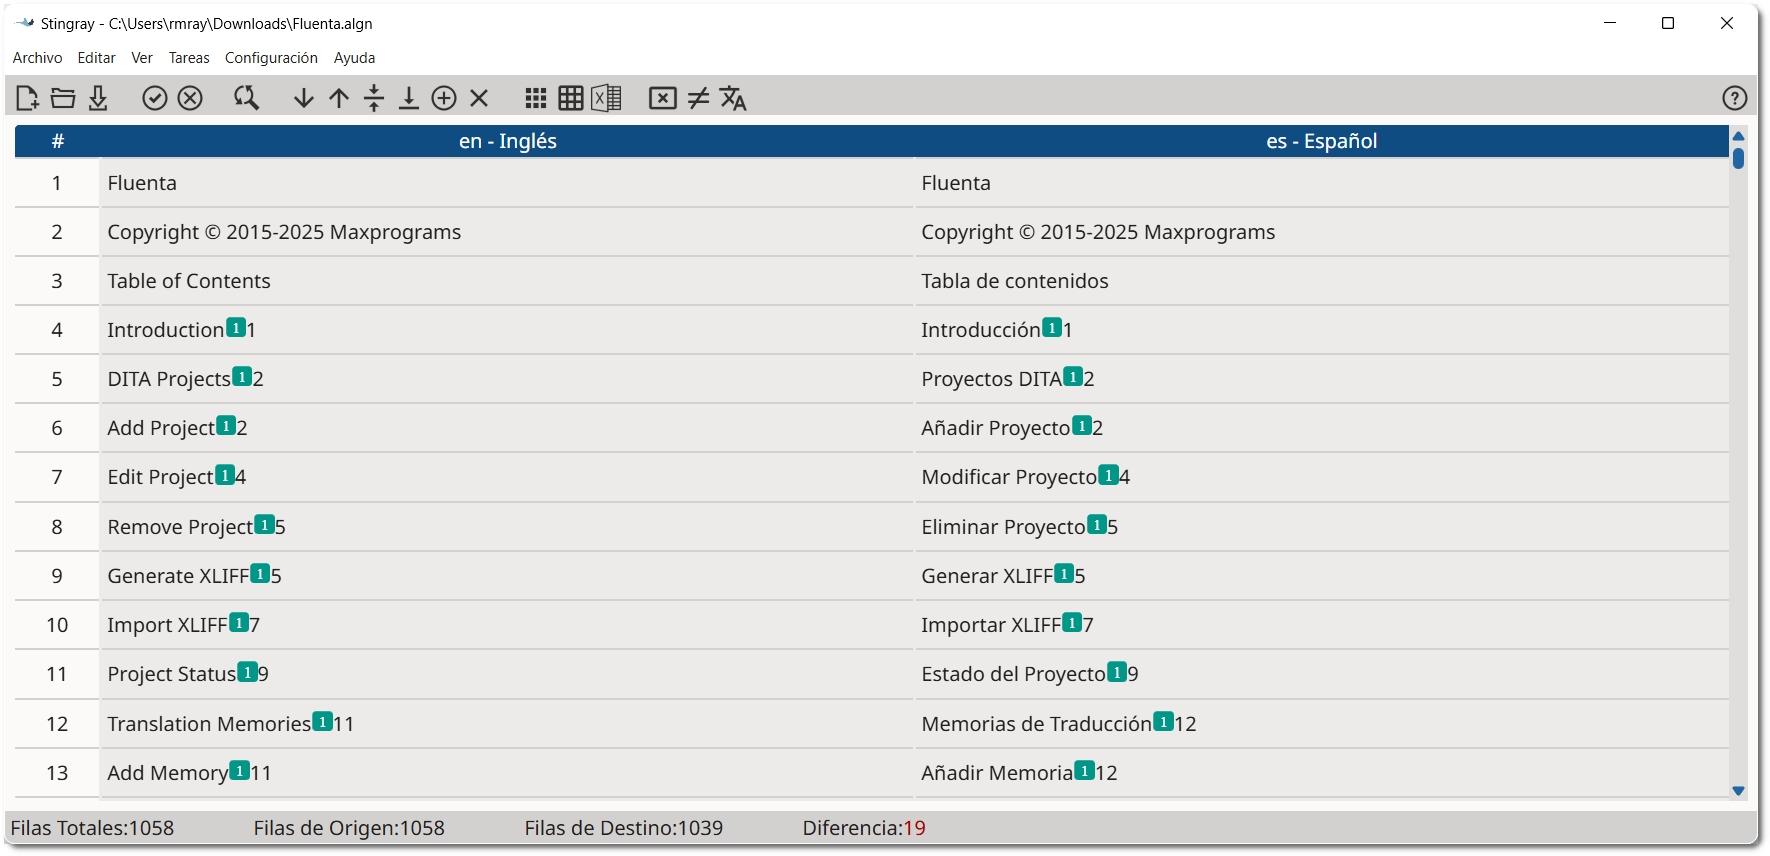Click the 'en - Inglés' column header

[508, 141]
